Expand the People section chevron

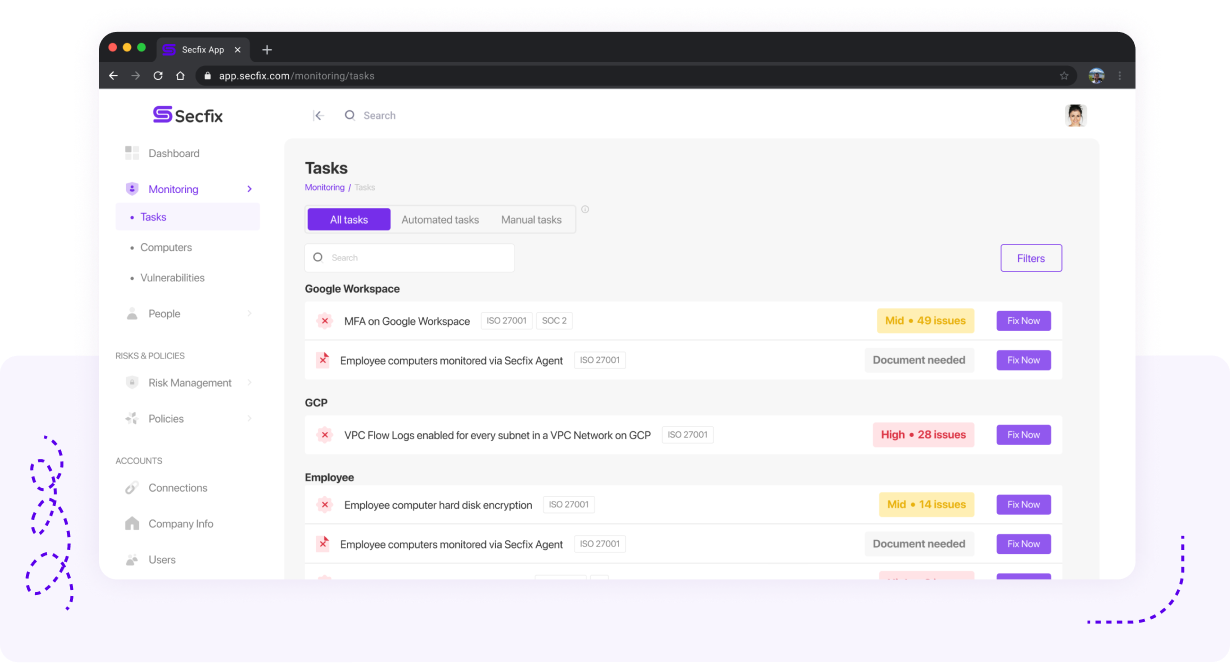pyautogui.click(x=249, y=314)
